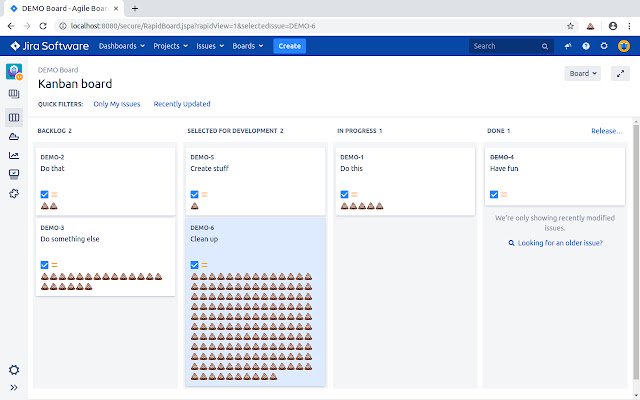Open the browser account profile icon

[x=613, y=26]
